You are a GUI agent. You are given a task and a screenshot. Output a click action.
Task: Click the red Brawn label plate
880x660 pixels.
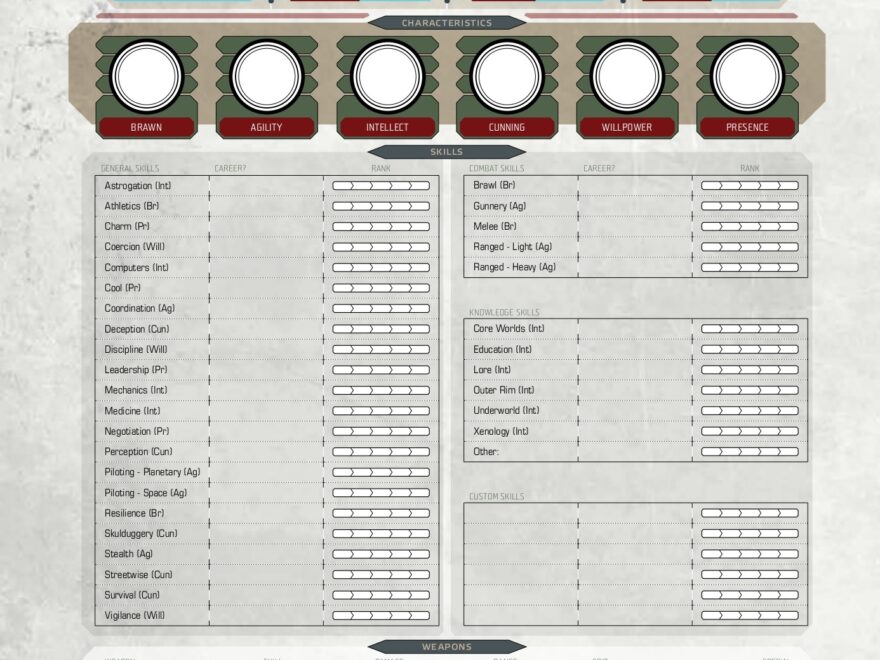[146, 127]
